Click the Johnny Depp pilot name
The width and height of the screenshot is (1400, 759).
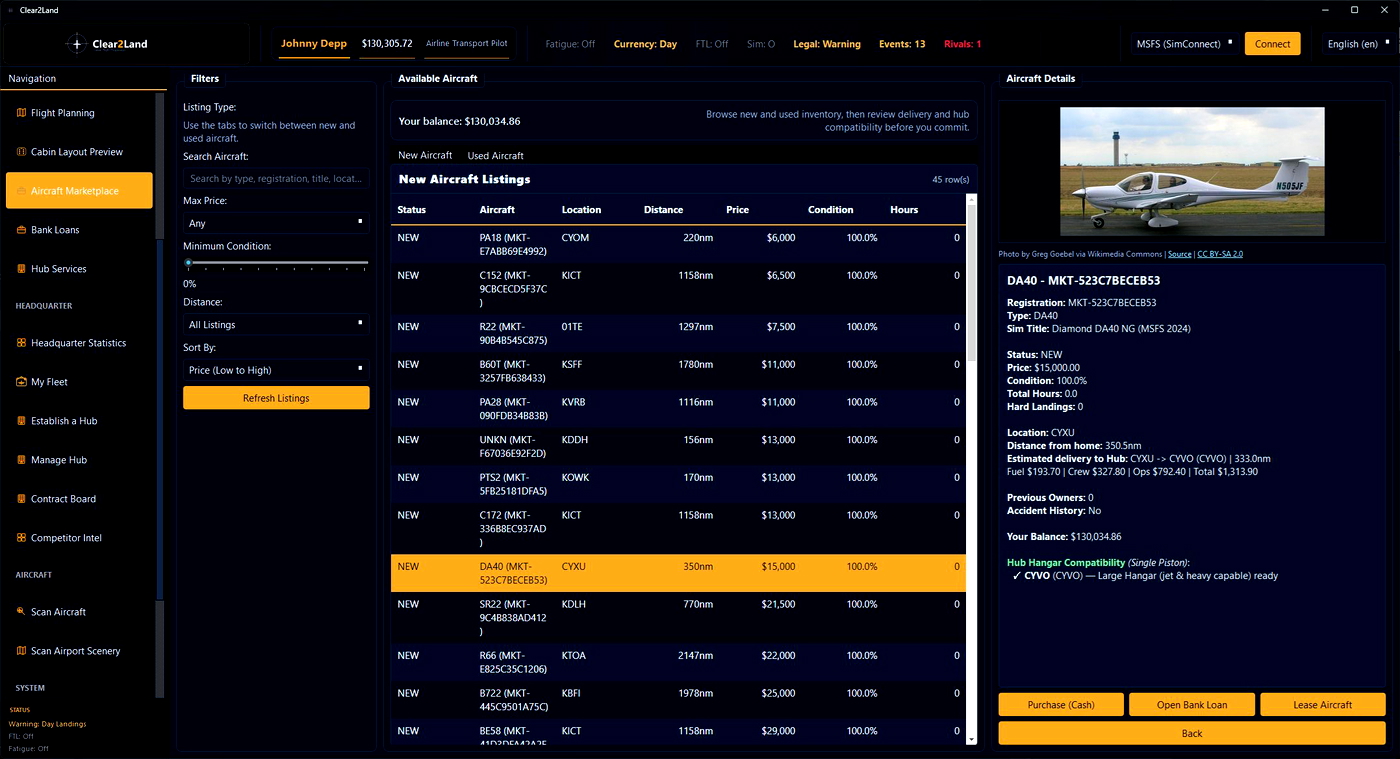point(314,44)
